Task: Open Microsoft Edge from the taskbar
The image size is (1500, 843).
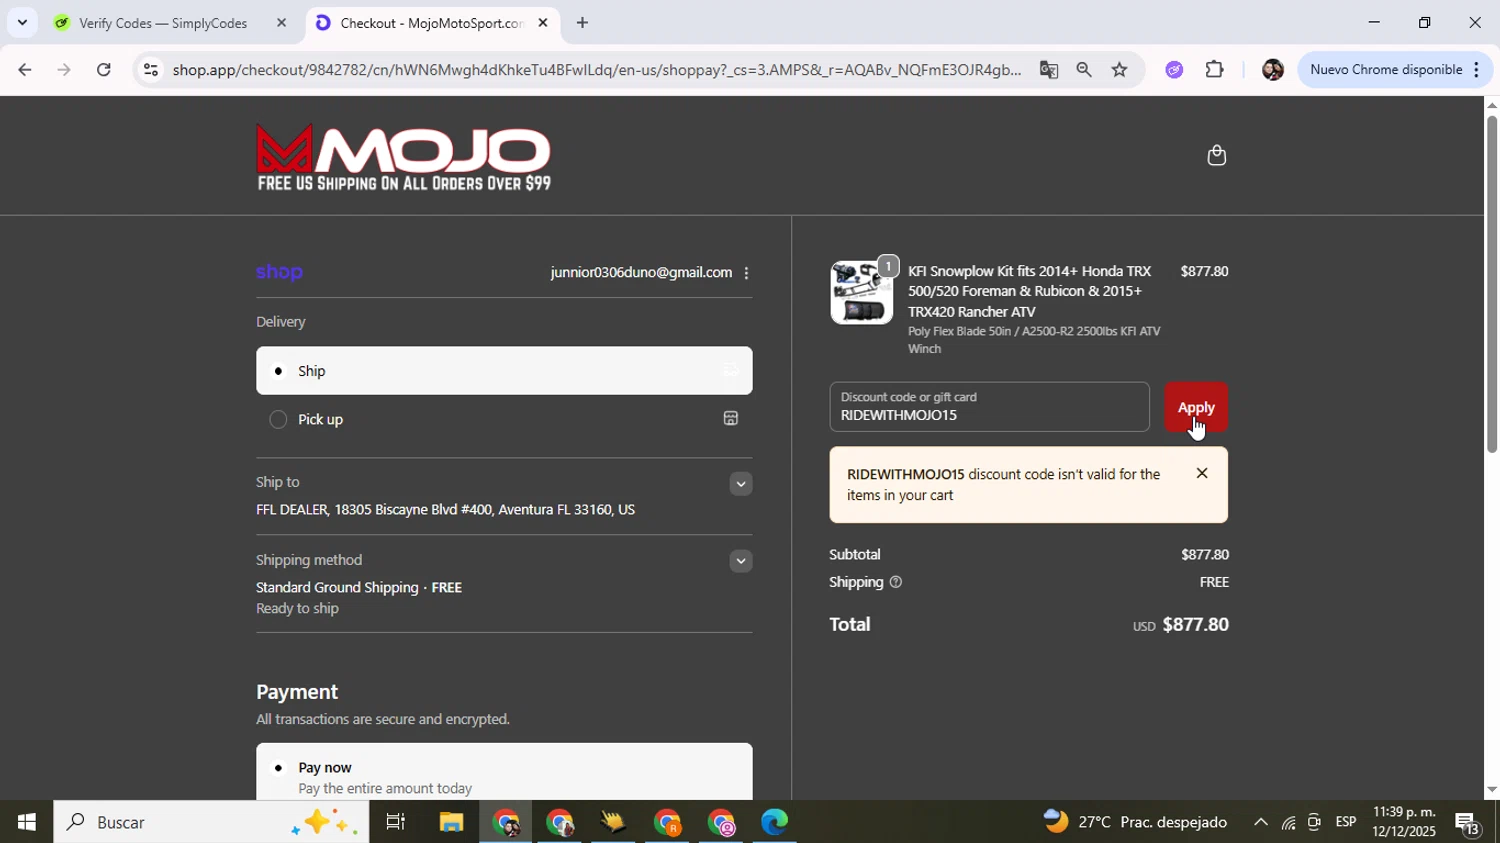Action: coord(774,822)
